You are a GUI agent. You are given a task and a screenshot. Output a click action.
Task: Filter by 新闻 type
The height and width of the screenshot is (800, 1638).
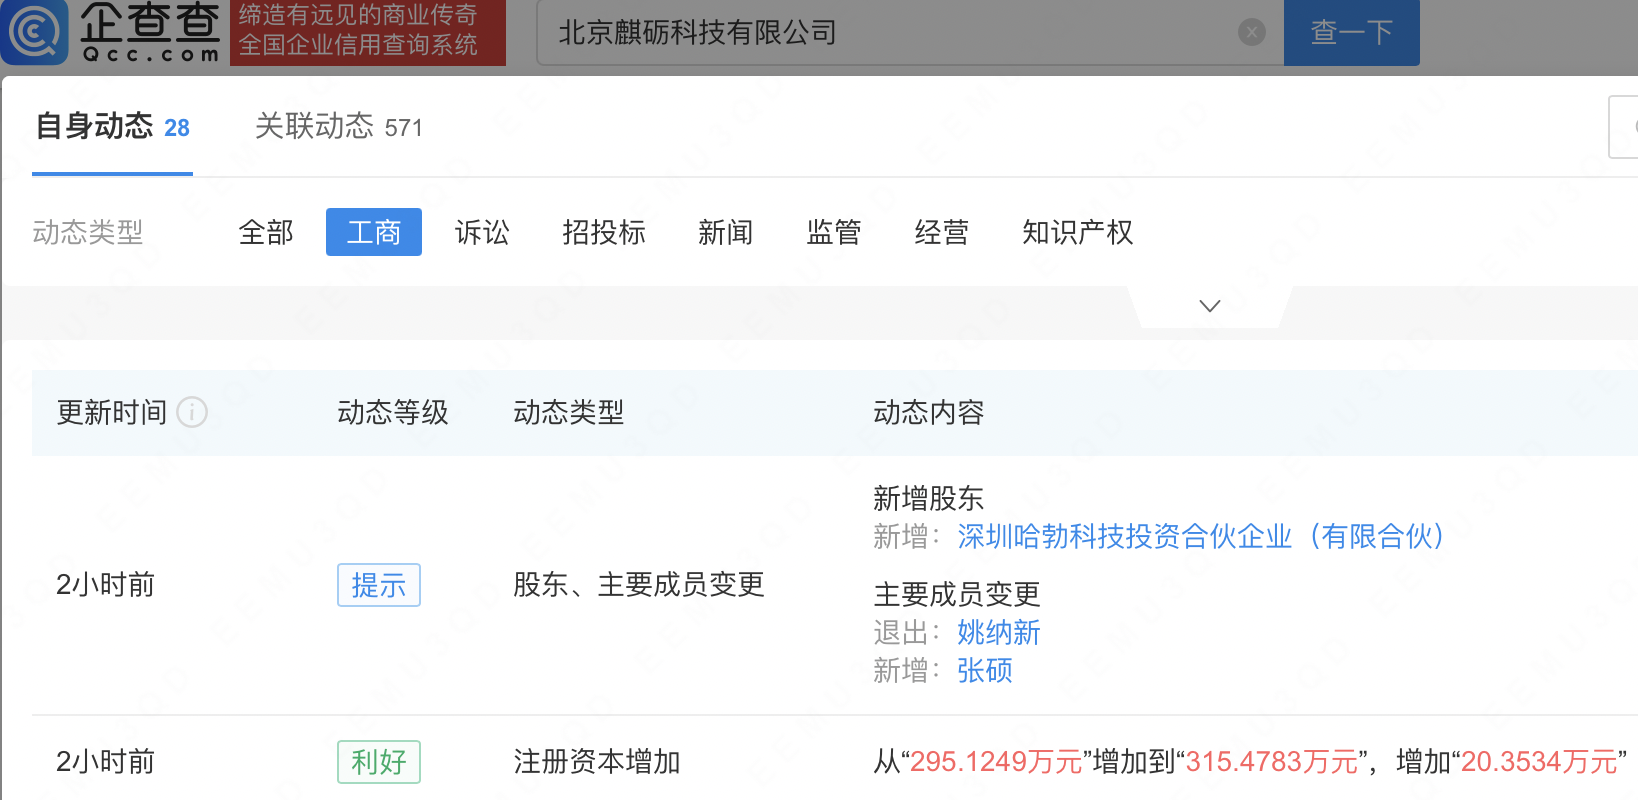(725, 232)
